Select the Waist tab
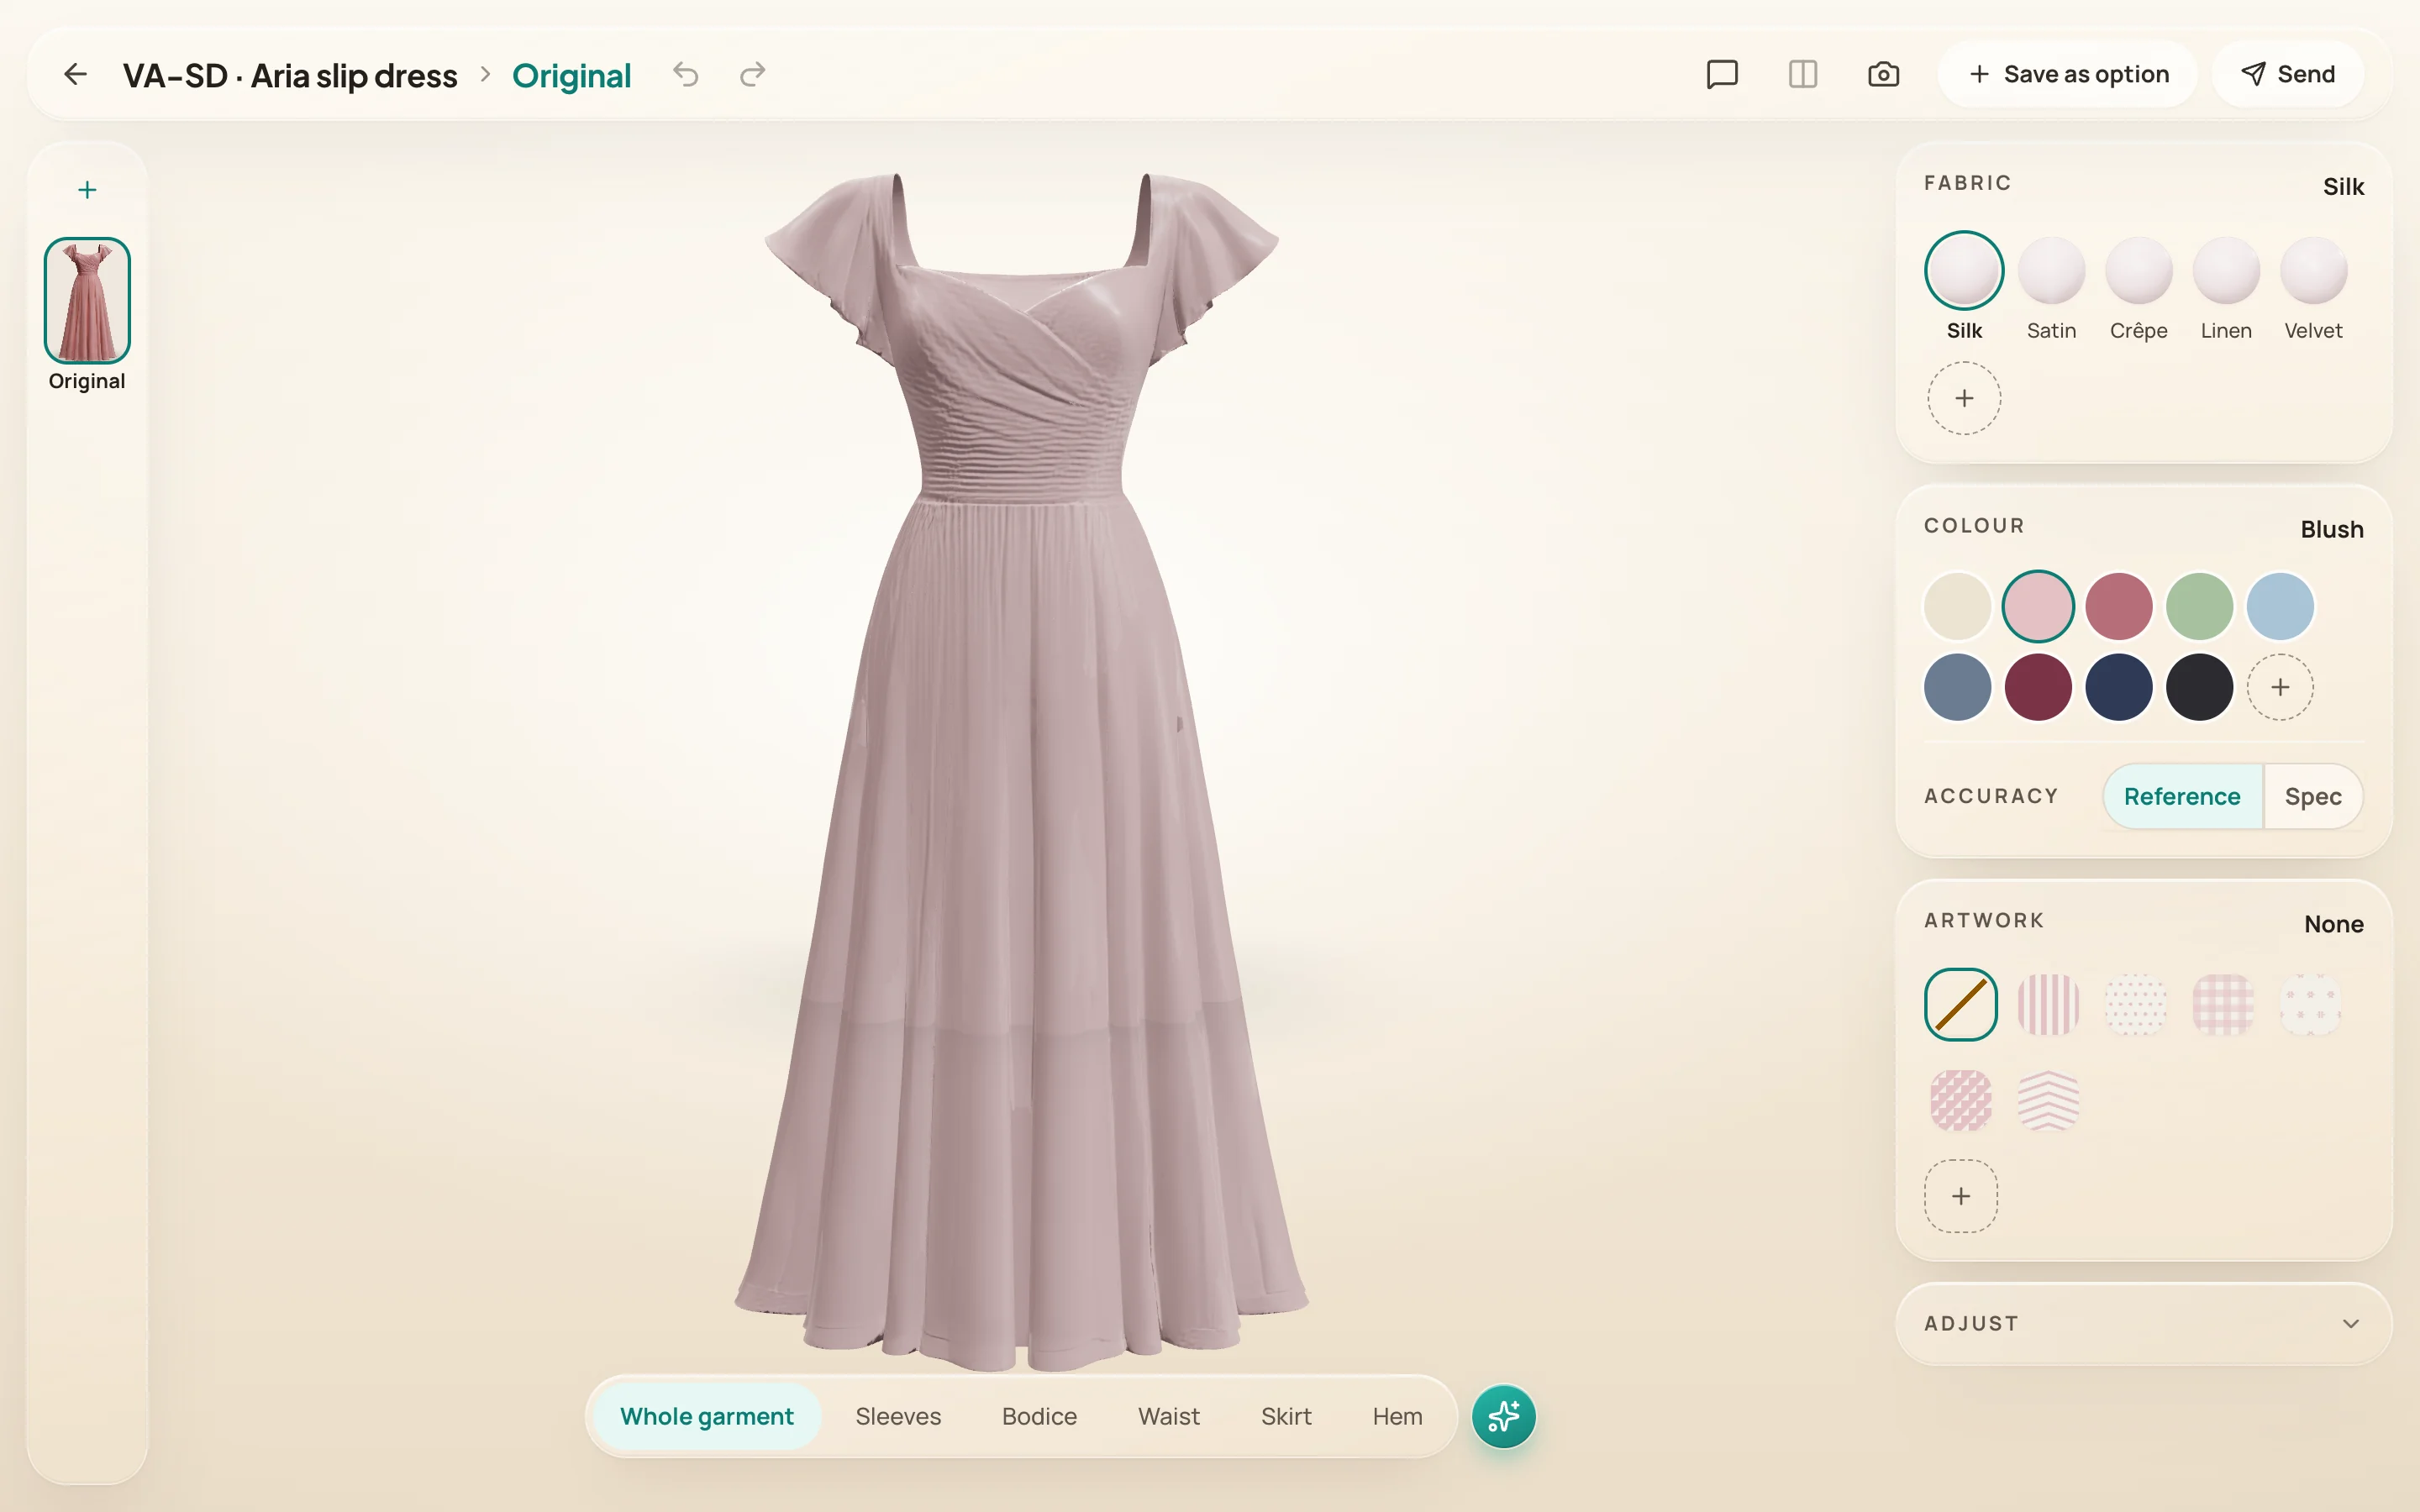2420x1512 pixels. 1168,1416
